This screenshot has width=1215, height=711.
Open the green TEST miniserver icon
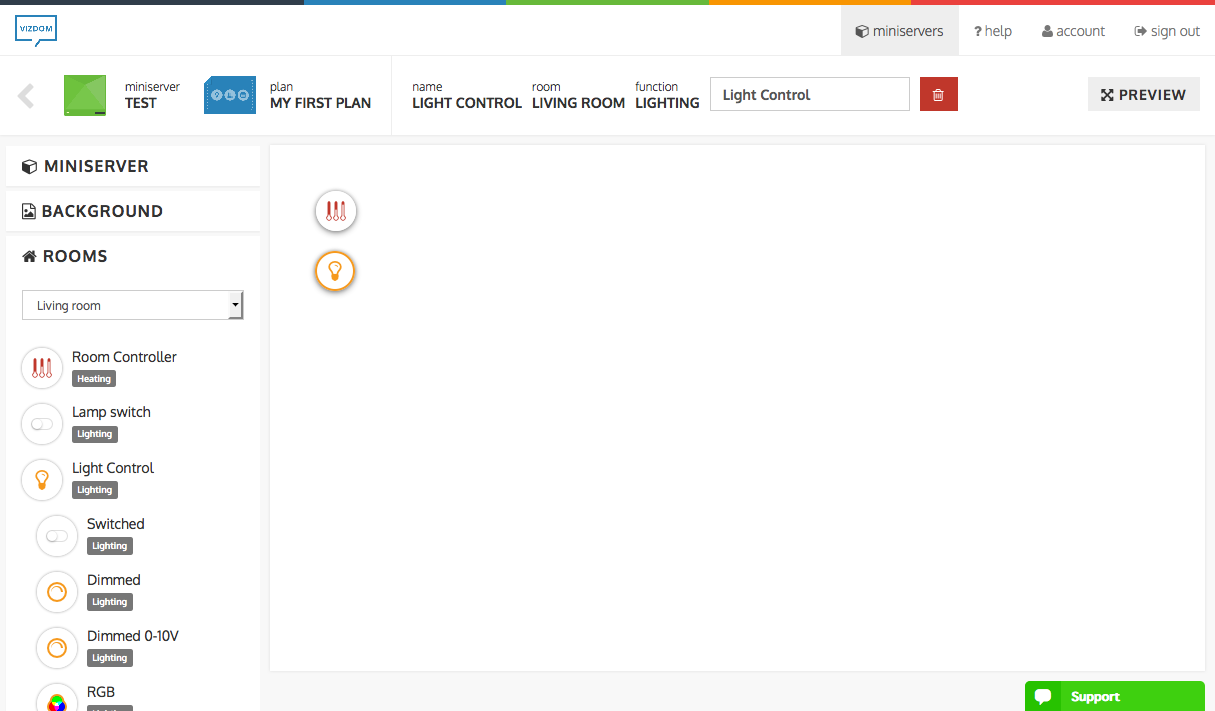[85, 95]
